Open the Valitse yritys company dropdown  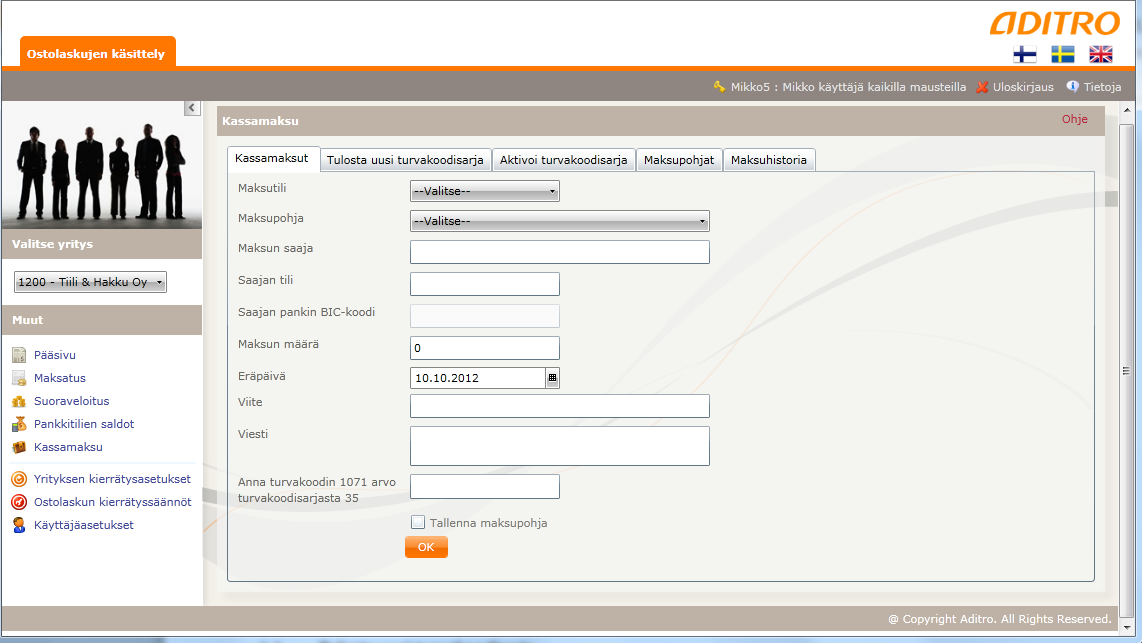(x=90, y=282)
